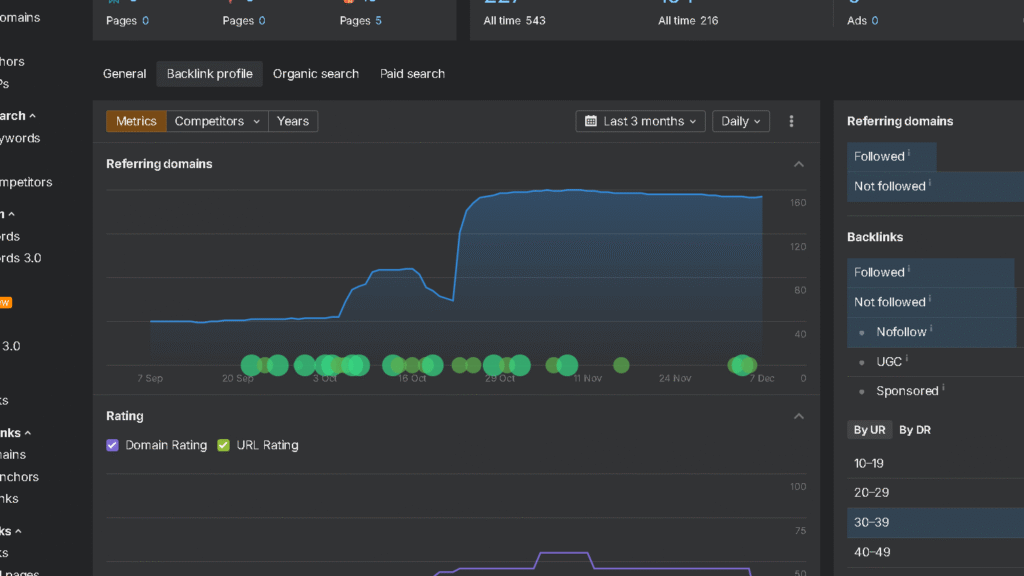Uncheck the URL Rating checkbox
1024x576 pixels.
pos(224,445)
